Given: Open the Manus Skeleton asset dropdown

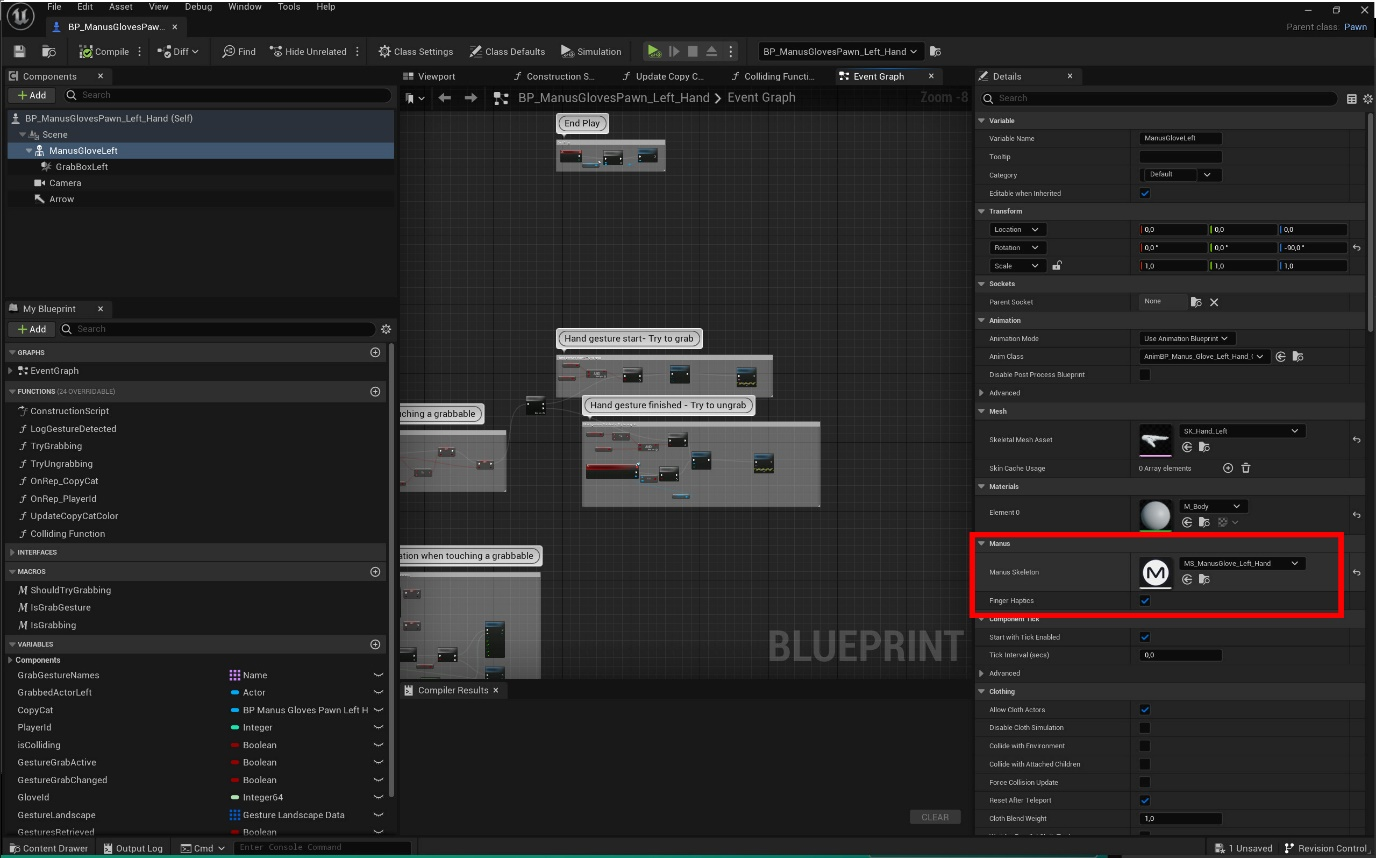Looking at the screenshot, I should 1241,564.
